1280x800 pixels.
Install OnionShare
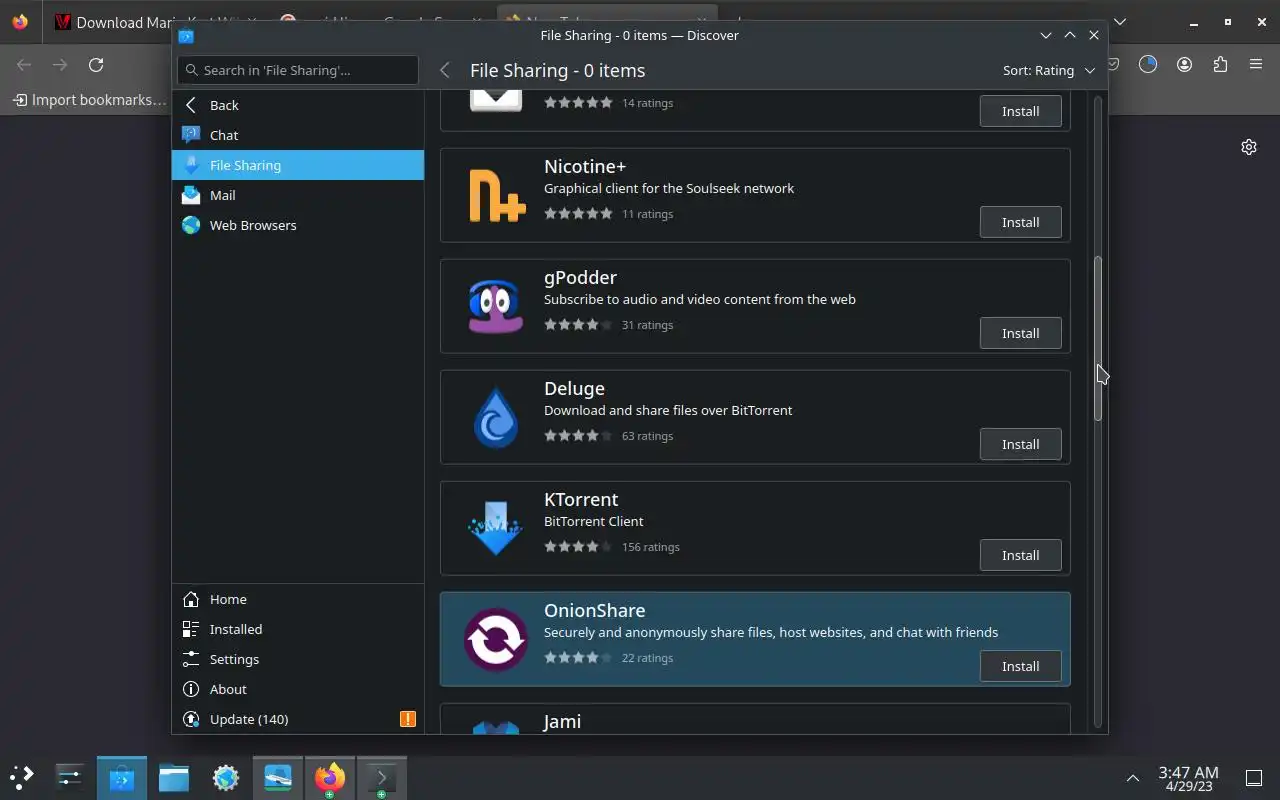(1020, 666)
